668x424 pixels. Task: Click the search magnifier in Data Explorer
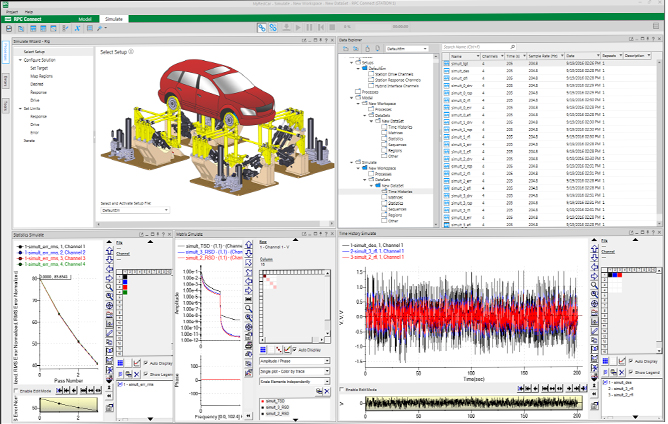tap(513, 47)
